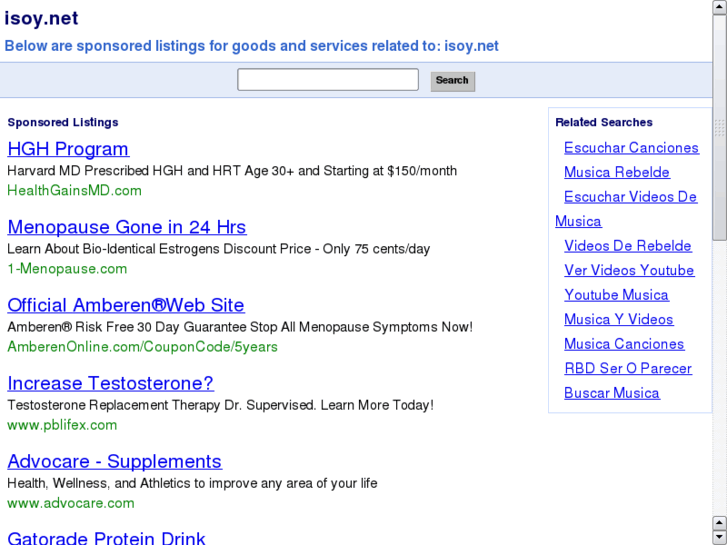This screenshot has height=545, width=727.
Task: Click the Related Searches heading
Action: coord(604,122)
